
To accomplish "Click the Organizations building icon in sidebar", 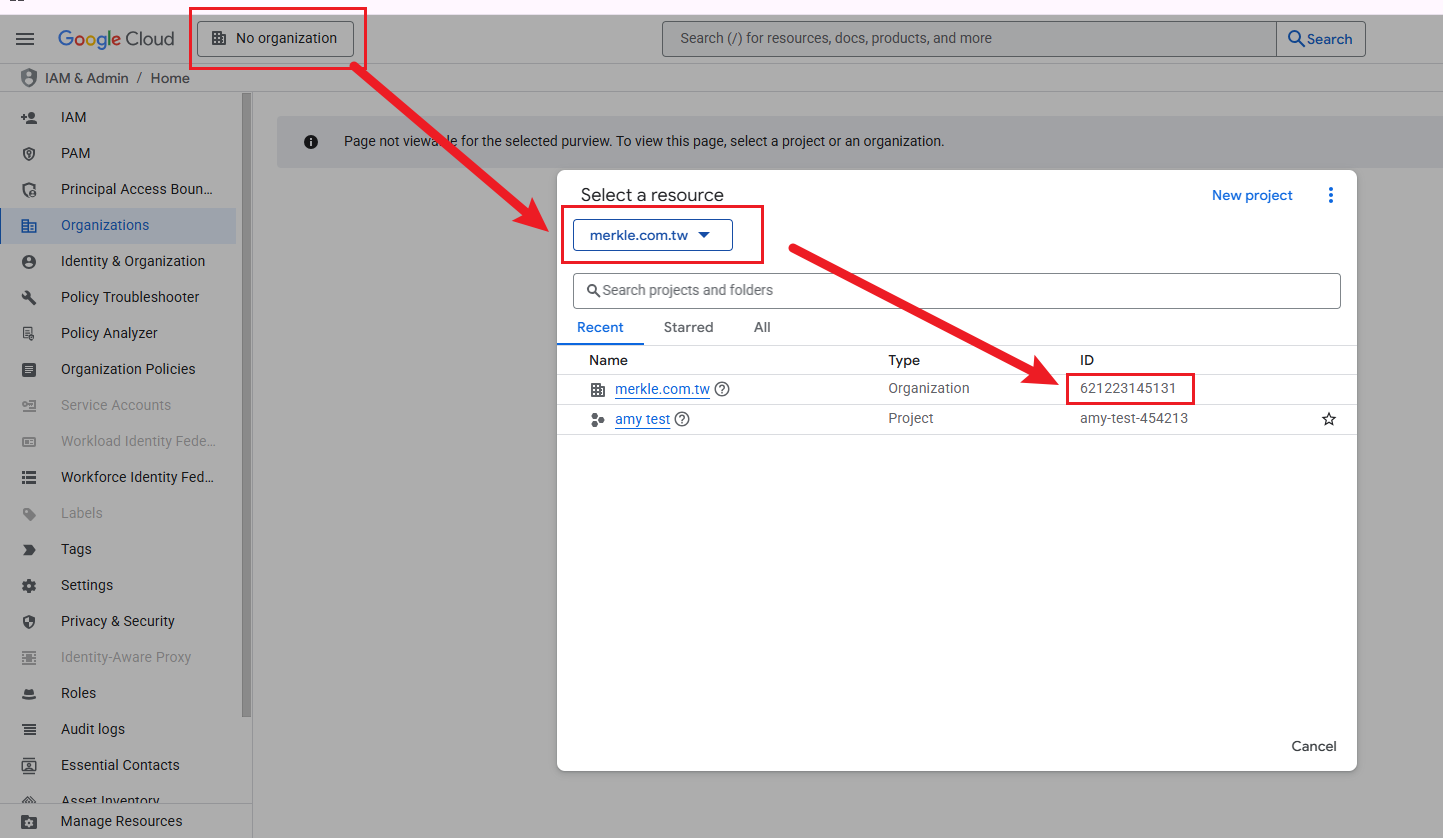I will pos(29,226).
